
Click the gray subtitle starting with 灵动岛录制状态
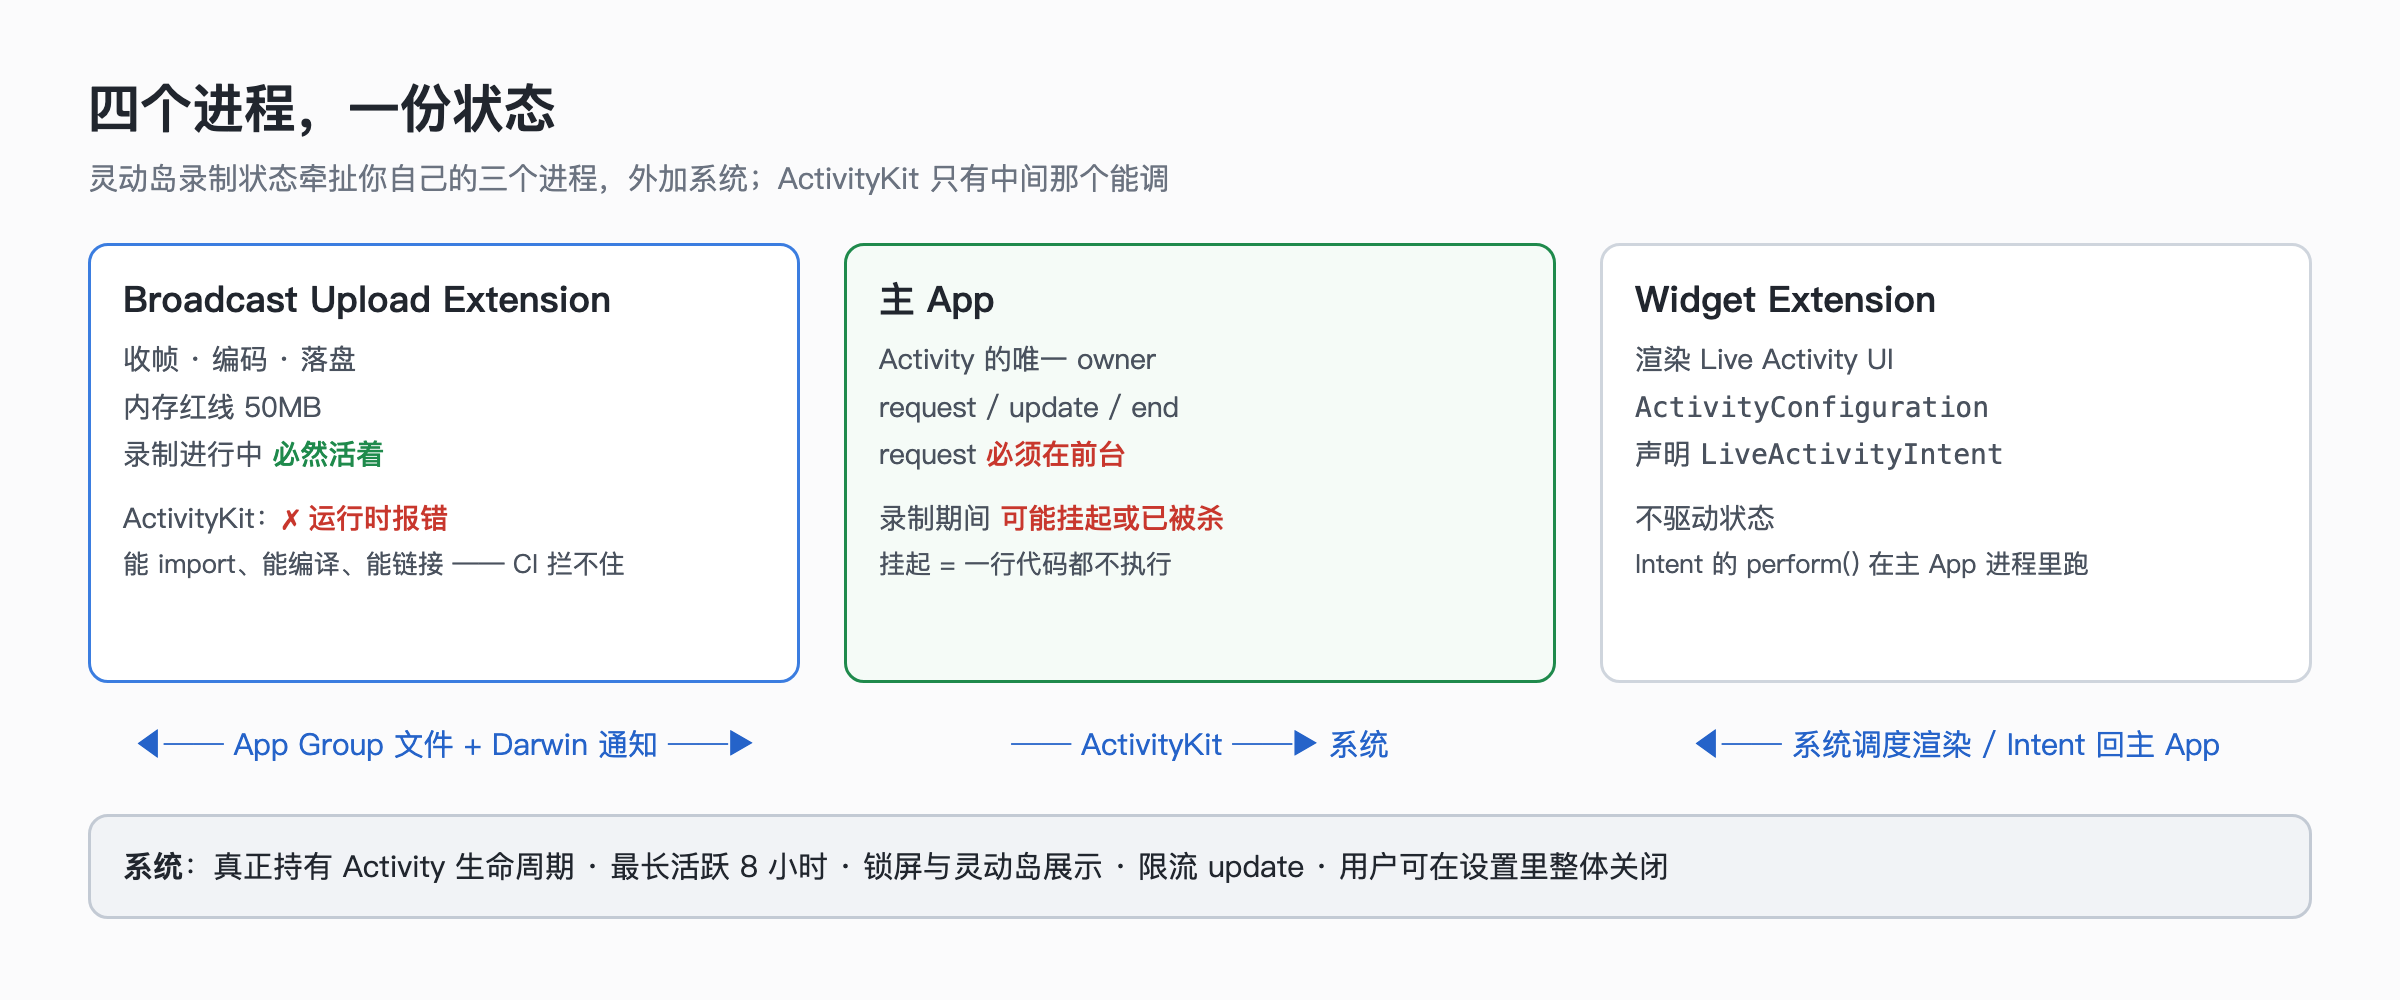(x=628, y=179)
